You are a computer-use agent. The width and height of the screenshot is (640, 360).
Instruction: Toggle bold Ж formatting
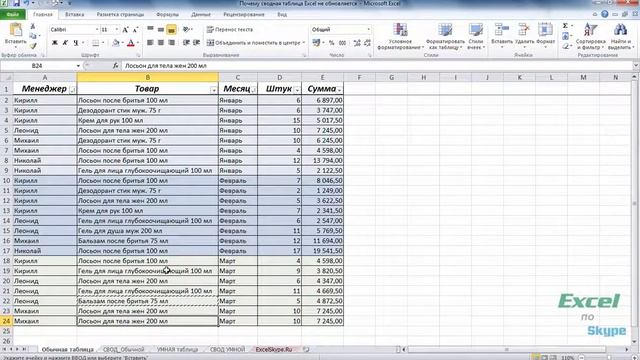point(54,43)
